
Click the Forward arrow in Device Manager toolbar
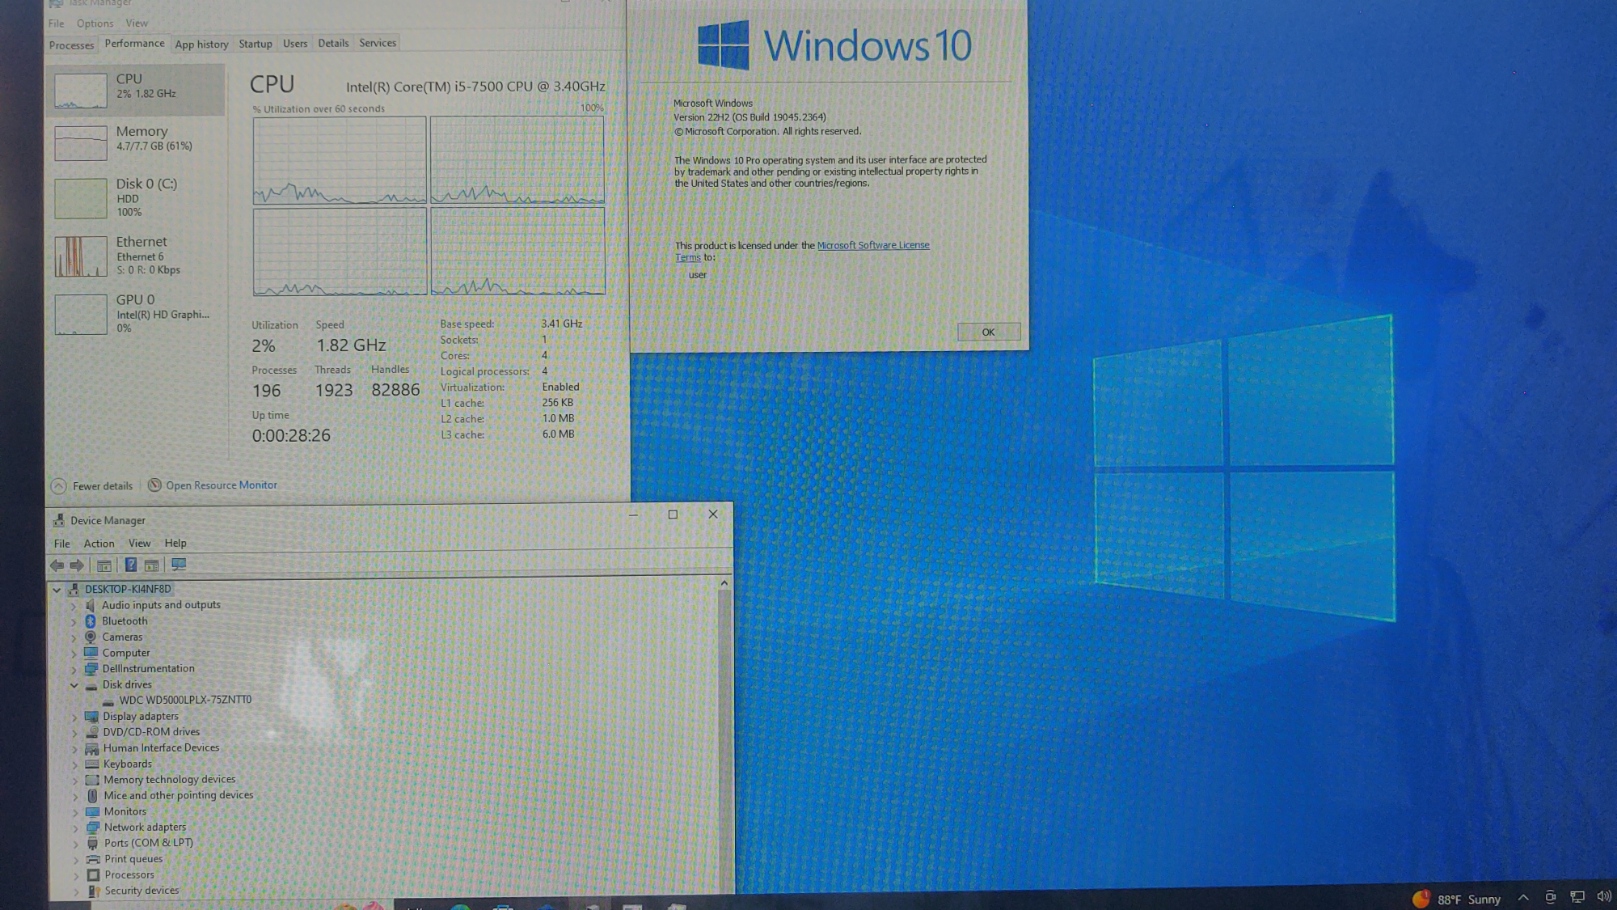click(77, 565)
